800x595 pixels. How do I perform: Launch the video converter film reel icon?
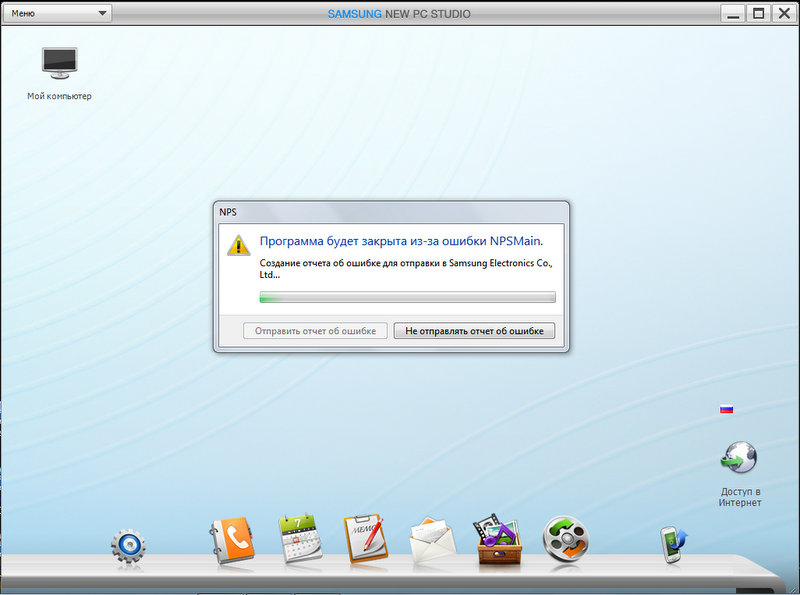pos(566,539)
